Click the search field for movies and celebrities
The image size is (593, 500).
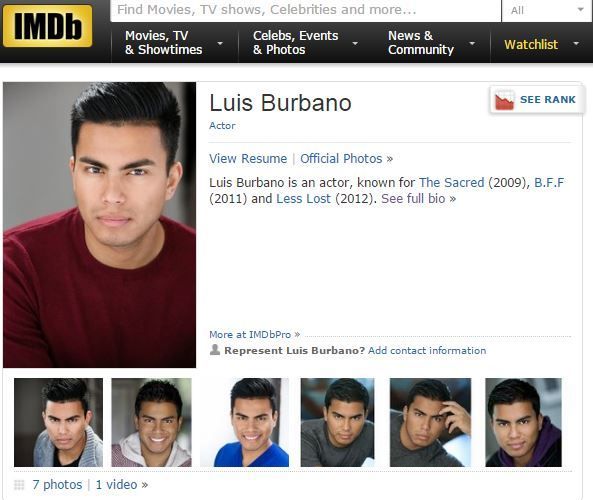(x=306, y=10)
